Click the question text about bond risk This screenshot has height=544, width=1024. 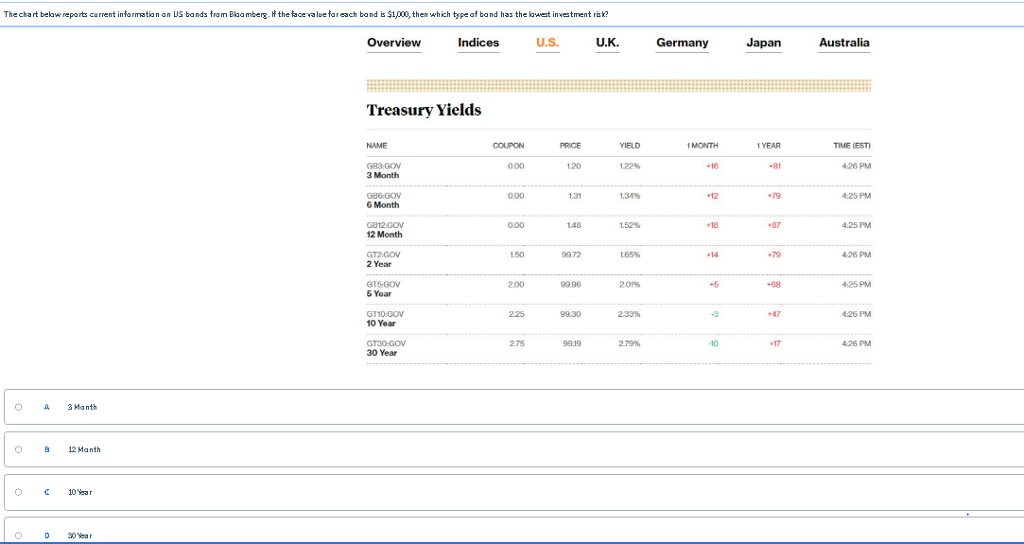tap(306, 14)
